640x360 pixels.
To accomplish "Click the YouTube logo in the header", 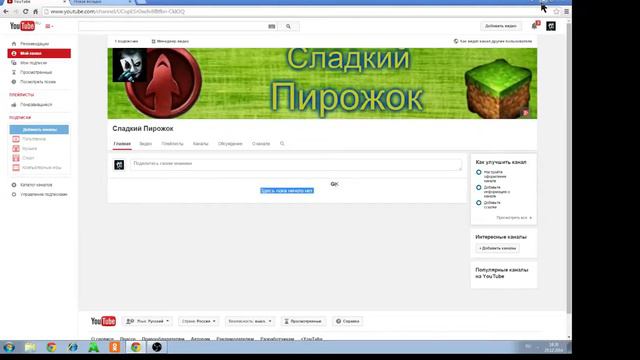I will (x=22, y=26).
